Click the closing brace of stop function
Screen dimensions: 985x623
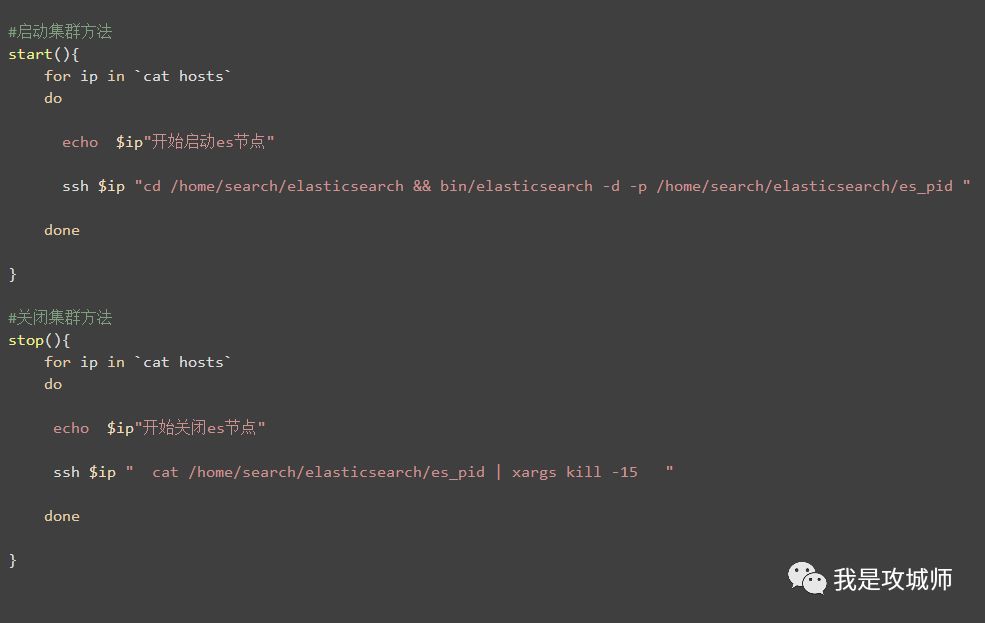[13, 560]
